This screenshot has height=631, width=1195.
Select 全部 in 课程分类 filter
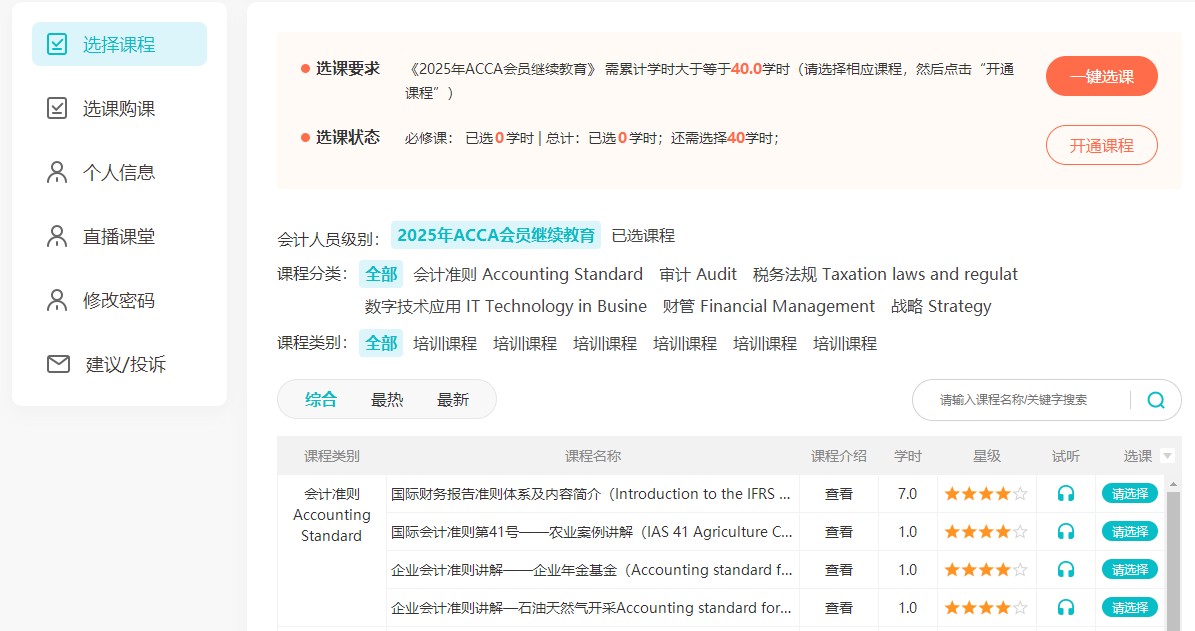(x=381, y=274)
